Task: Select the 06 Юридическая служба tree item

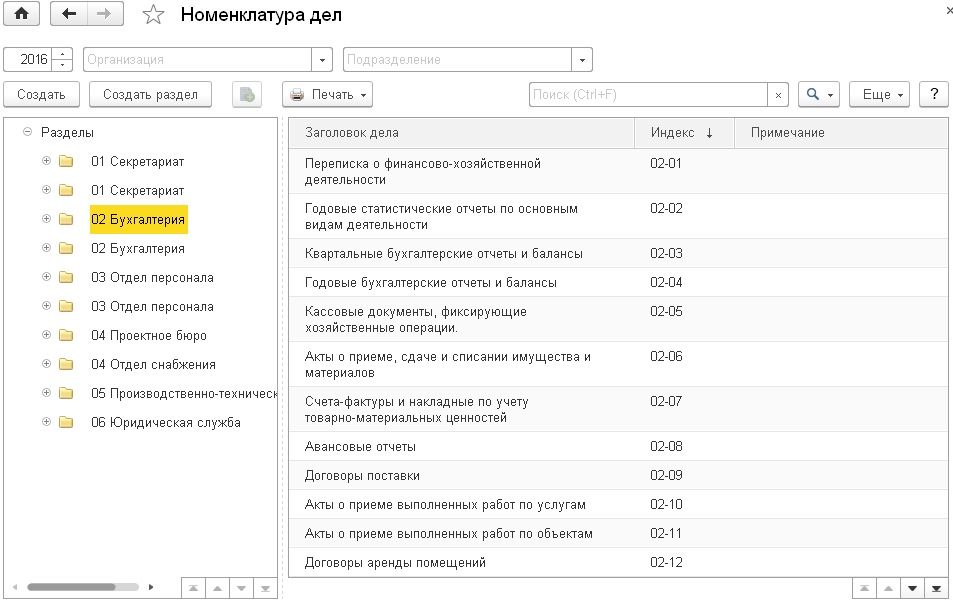Action: (165, 422)
